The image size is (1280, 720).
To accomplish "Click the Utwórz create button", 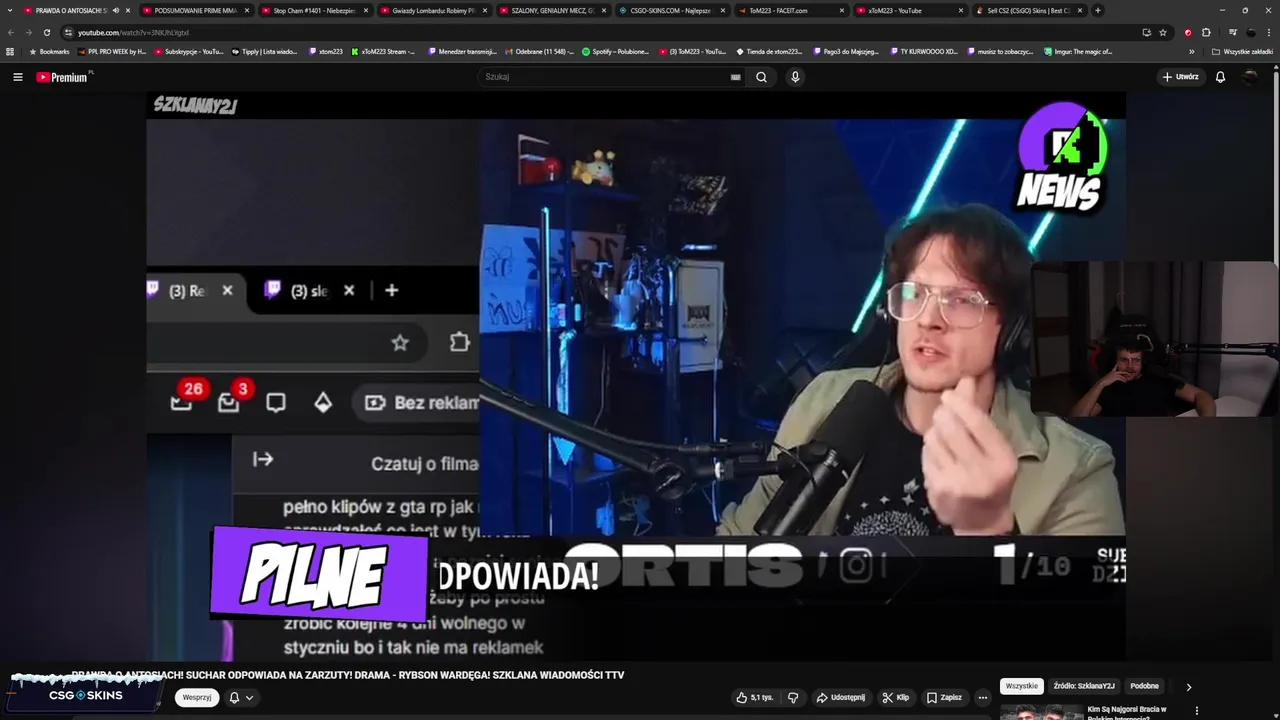I will (1180, 77).
